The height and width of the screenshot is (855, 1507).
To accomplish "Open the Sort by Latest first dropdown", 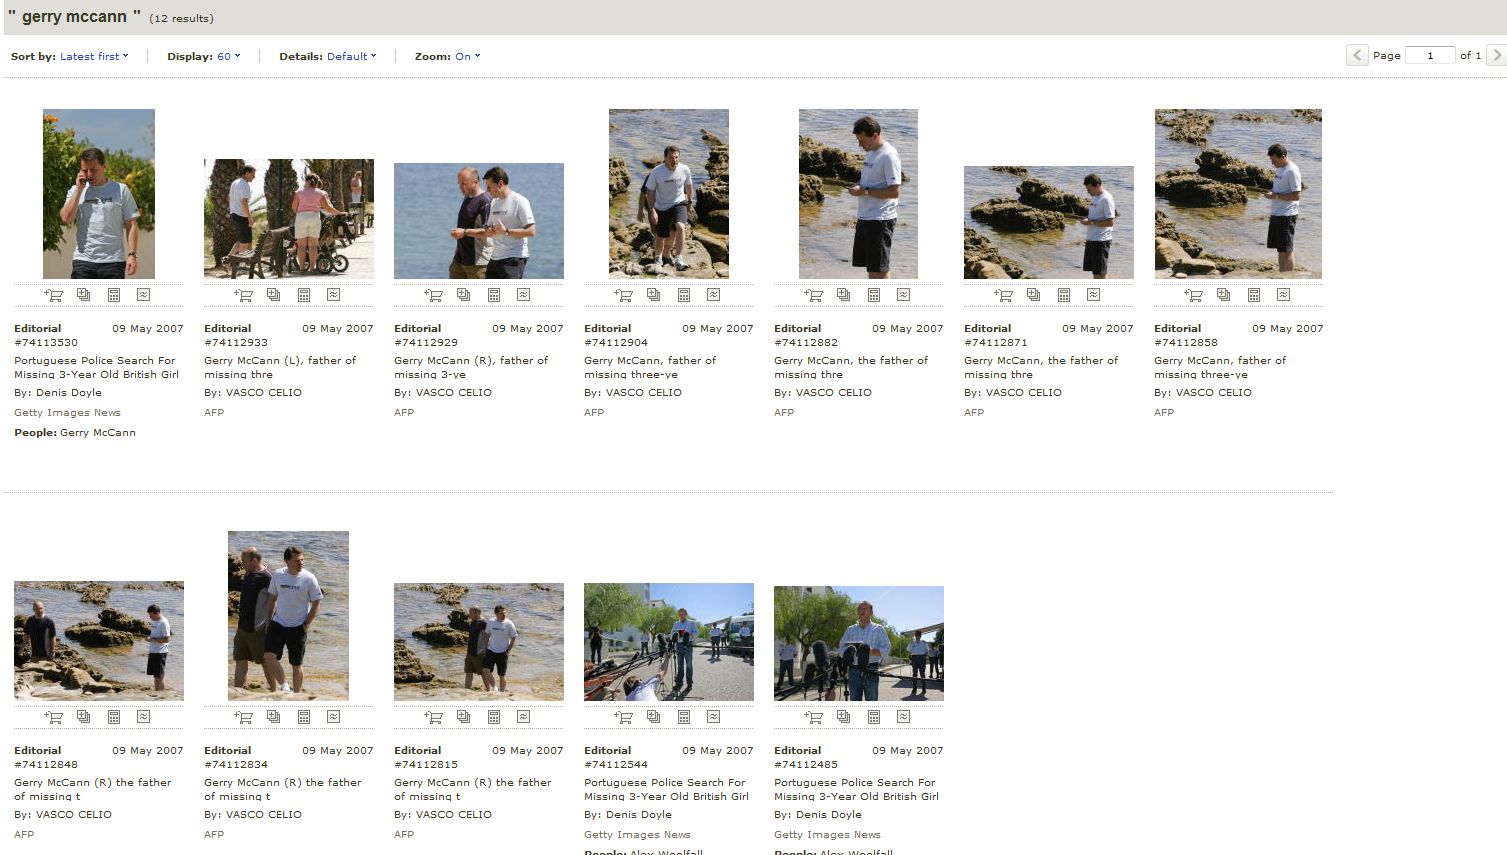I will [x=94, y=57].
